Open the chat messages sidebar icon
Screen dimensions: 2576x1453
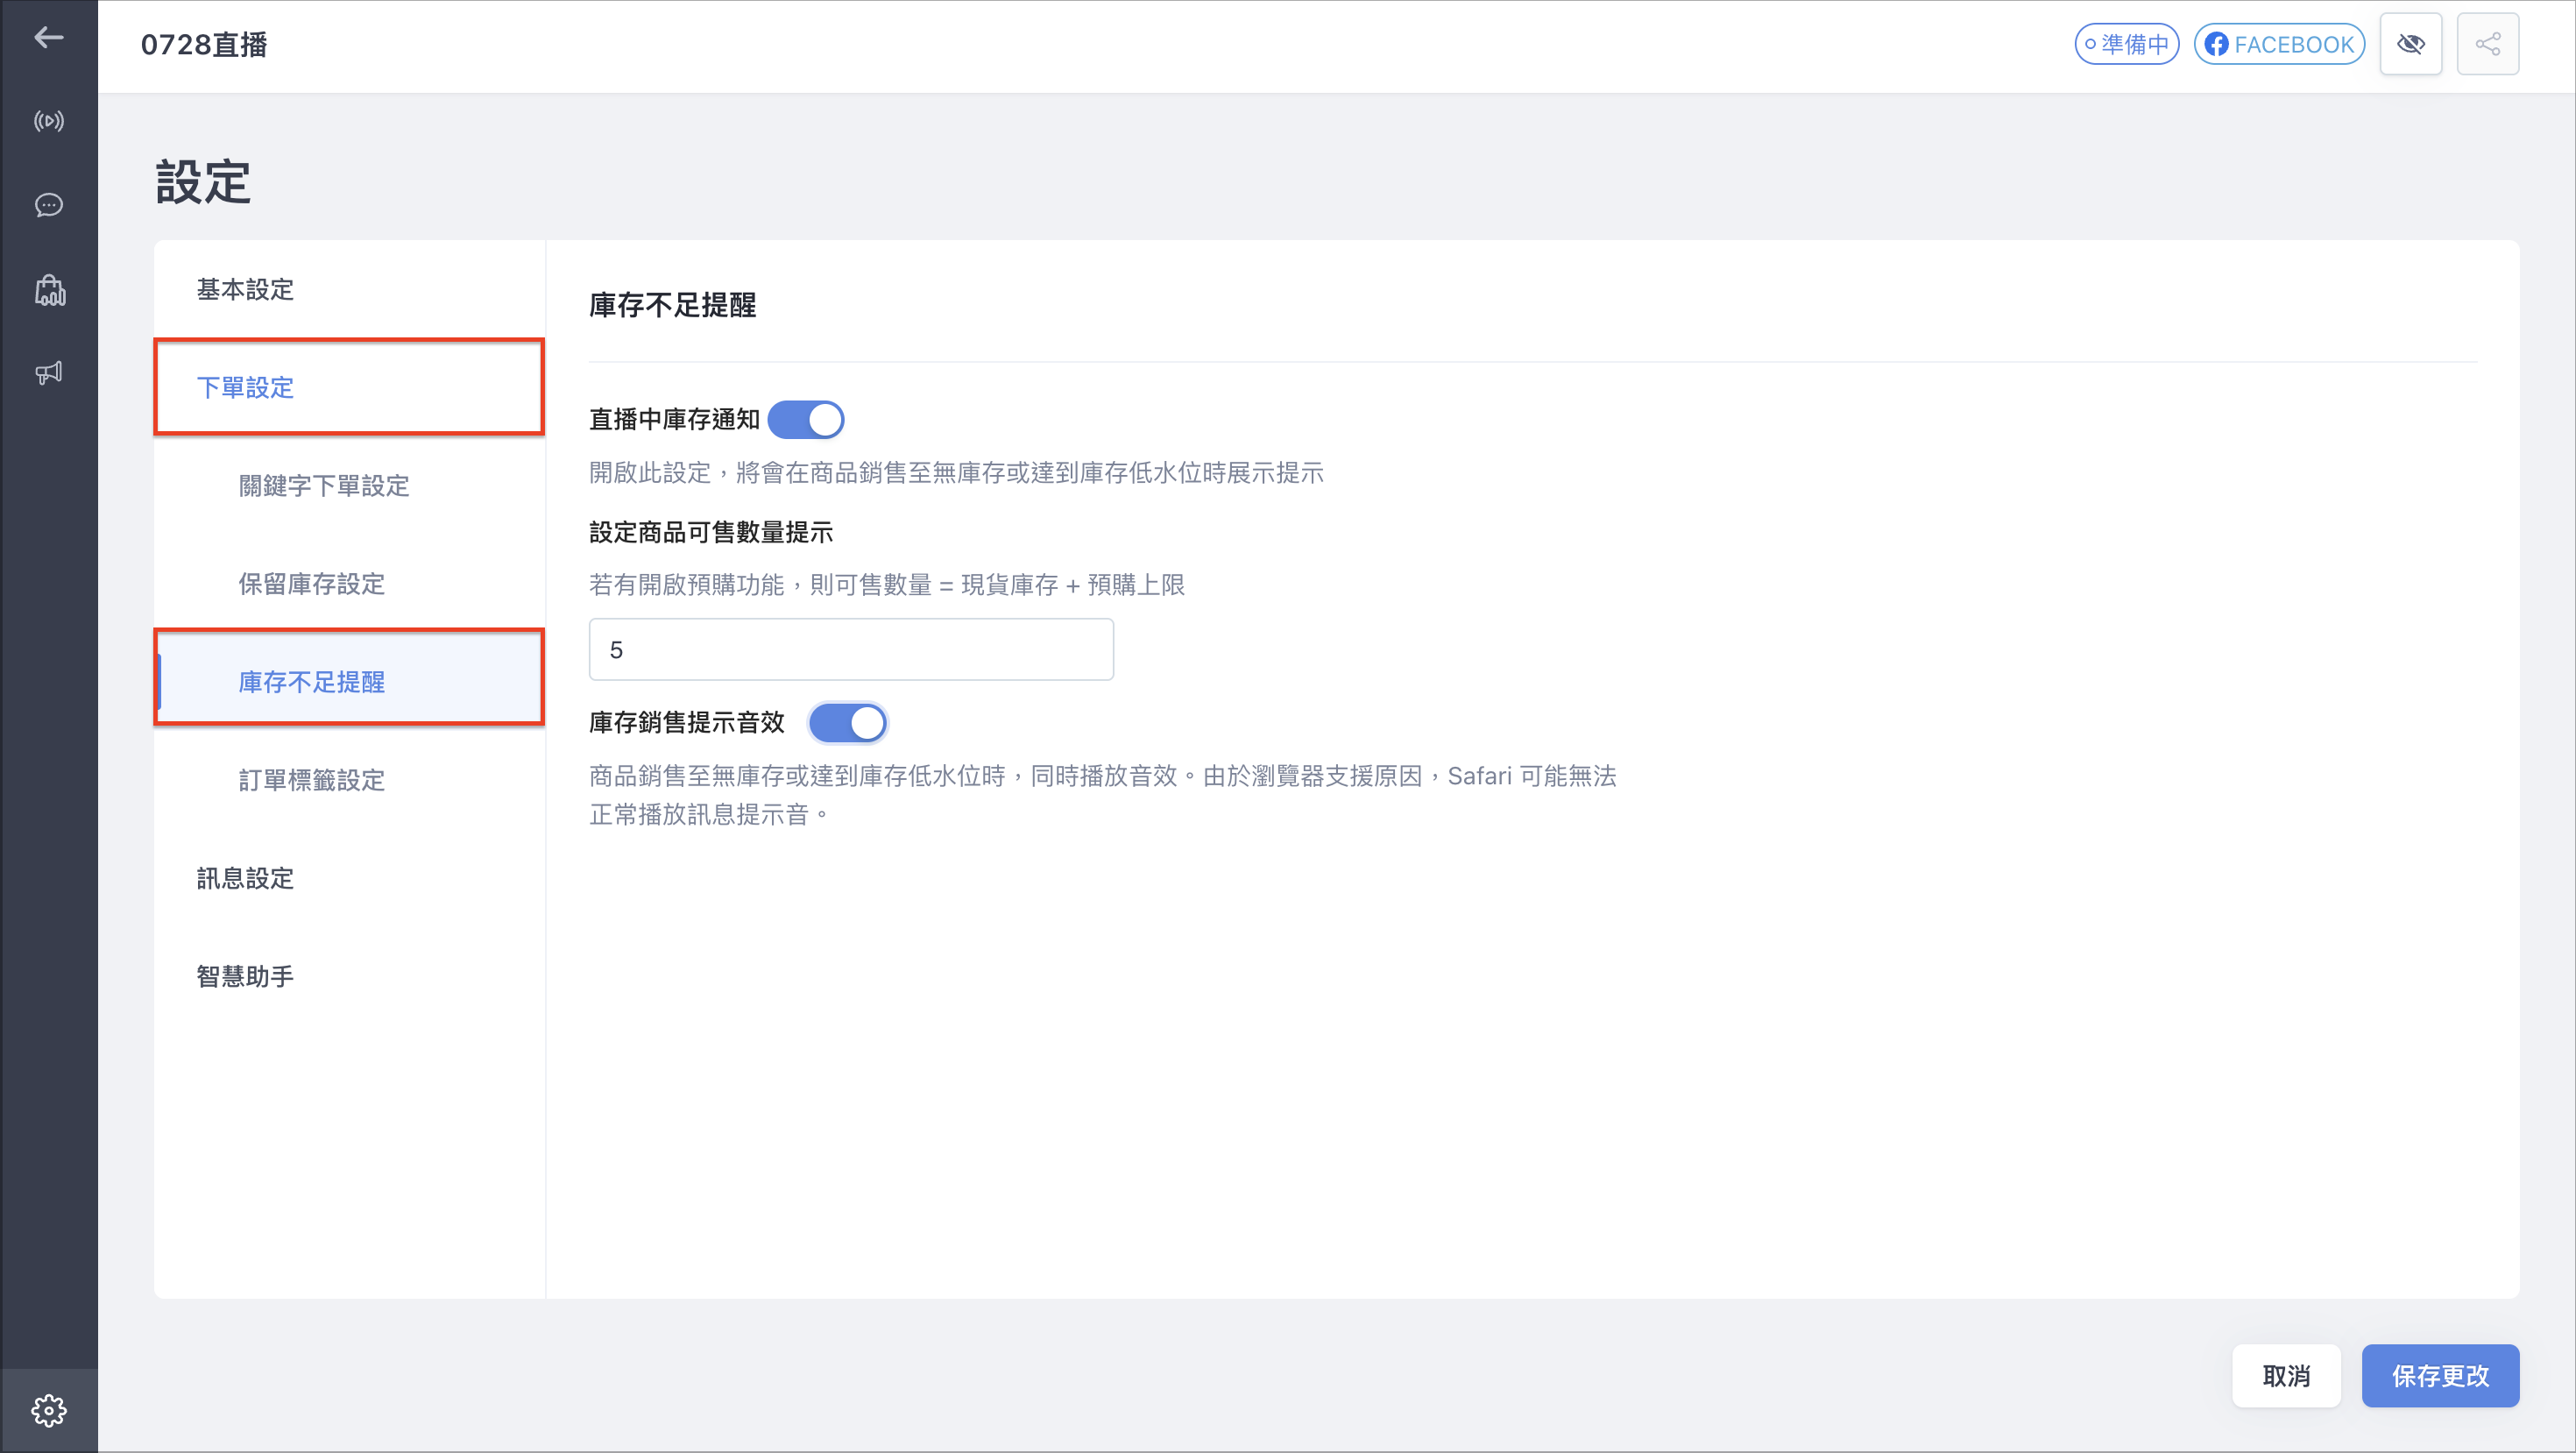(48, 205)
